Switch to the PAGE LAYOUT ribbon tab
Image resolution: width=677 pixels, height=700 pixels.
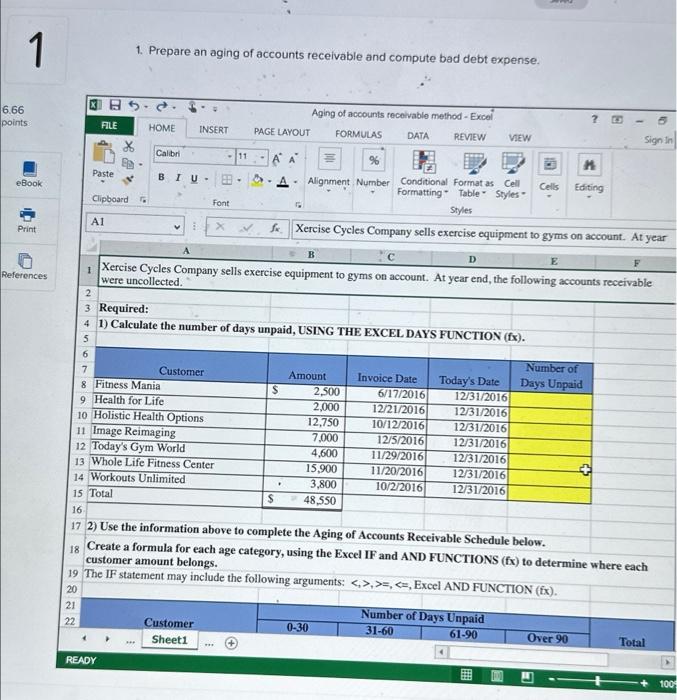pos(282,132)
